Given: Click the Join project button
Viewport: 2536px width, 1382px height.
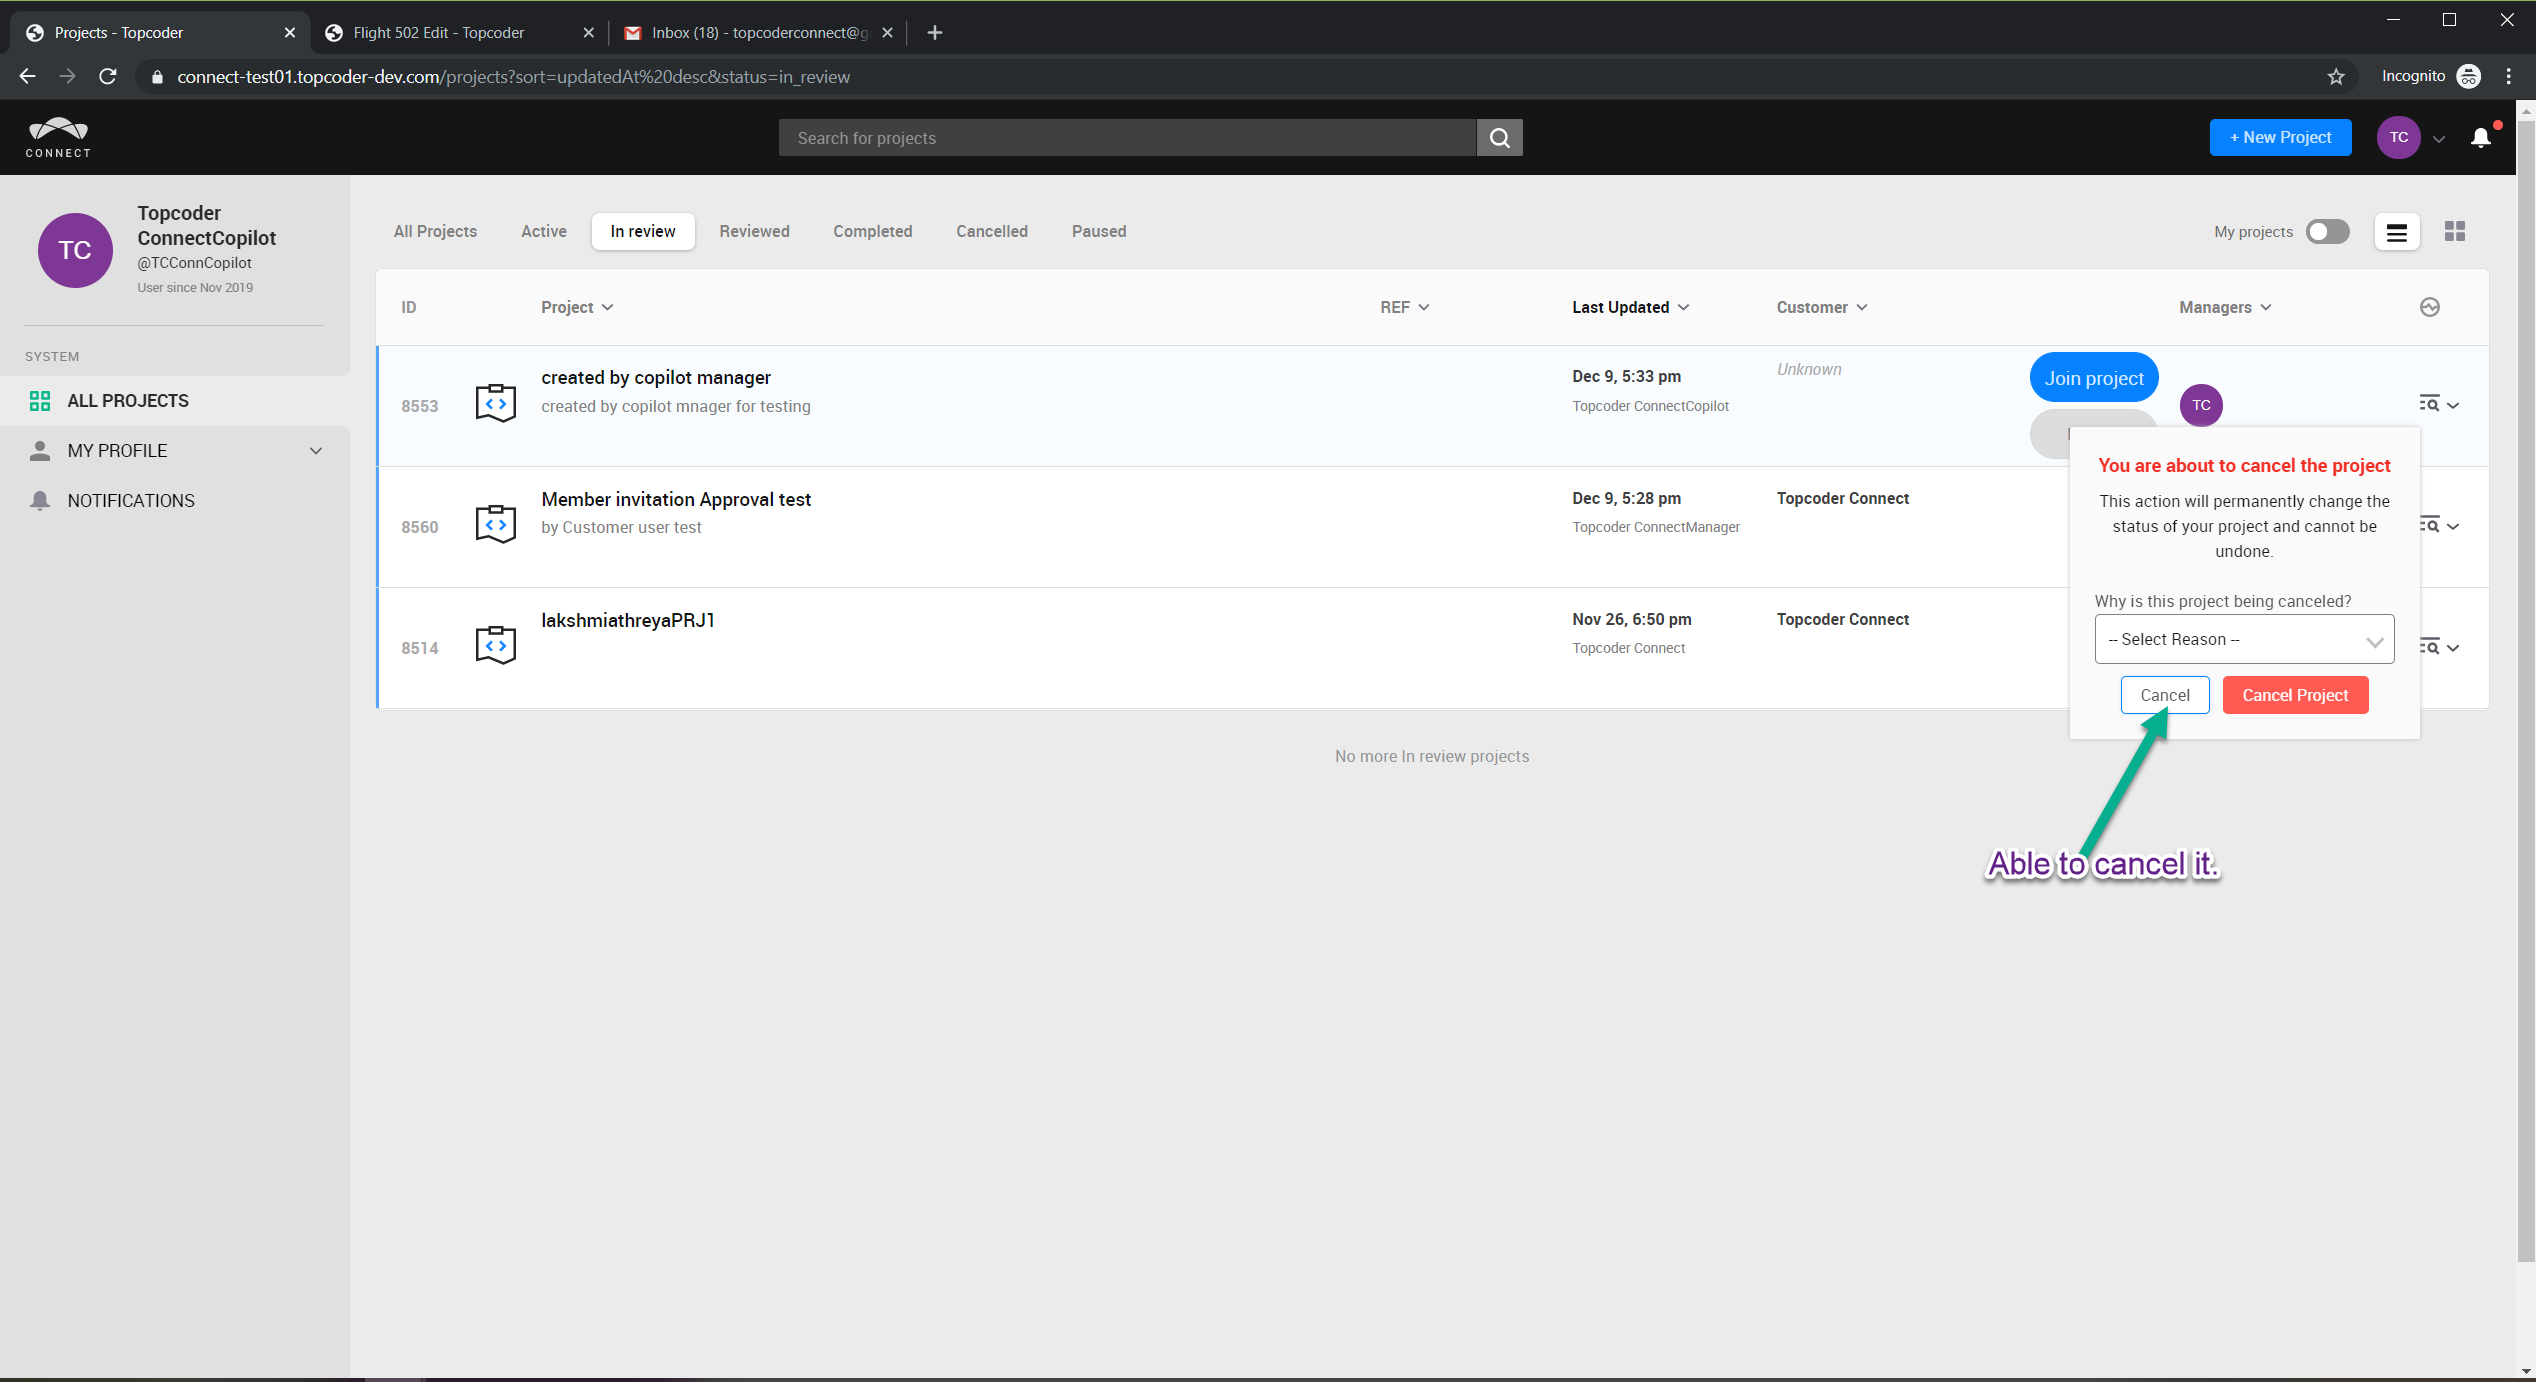Looking at the screenshot, I should 2093,378.
